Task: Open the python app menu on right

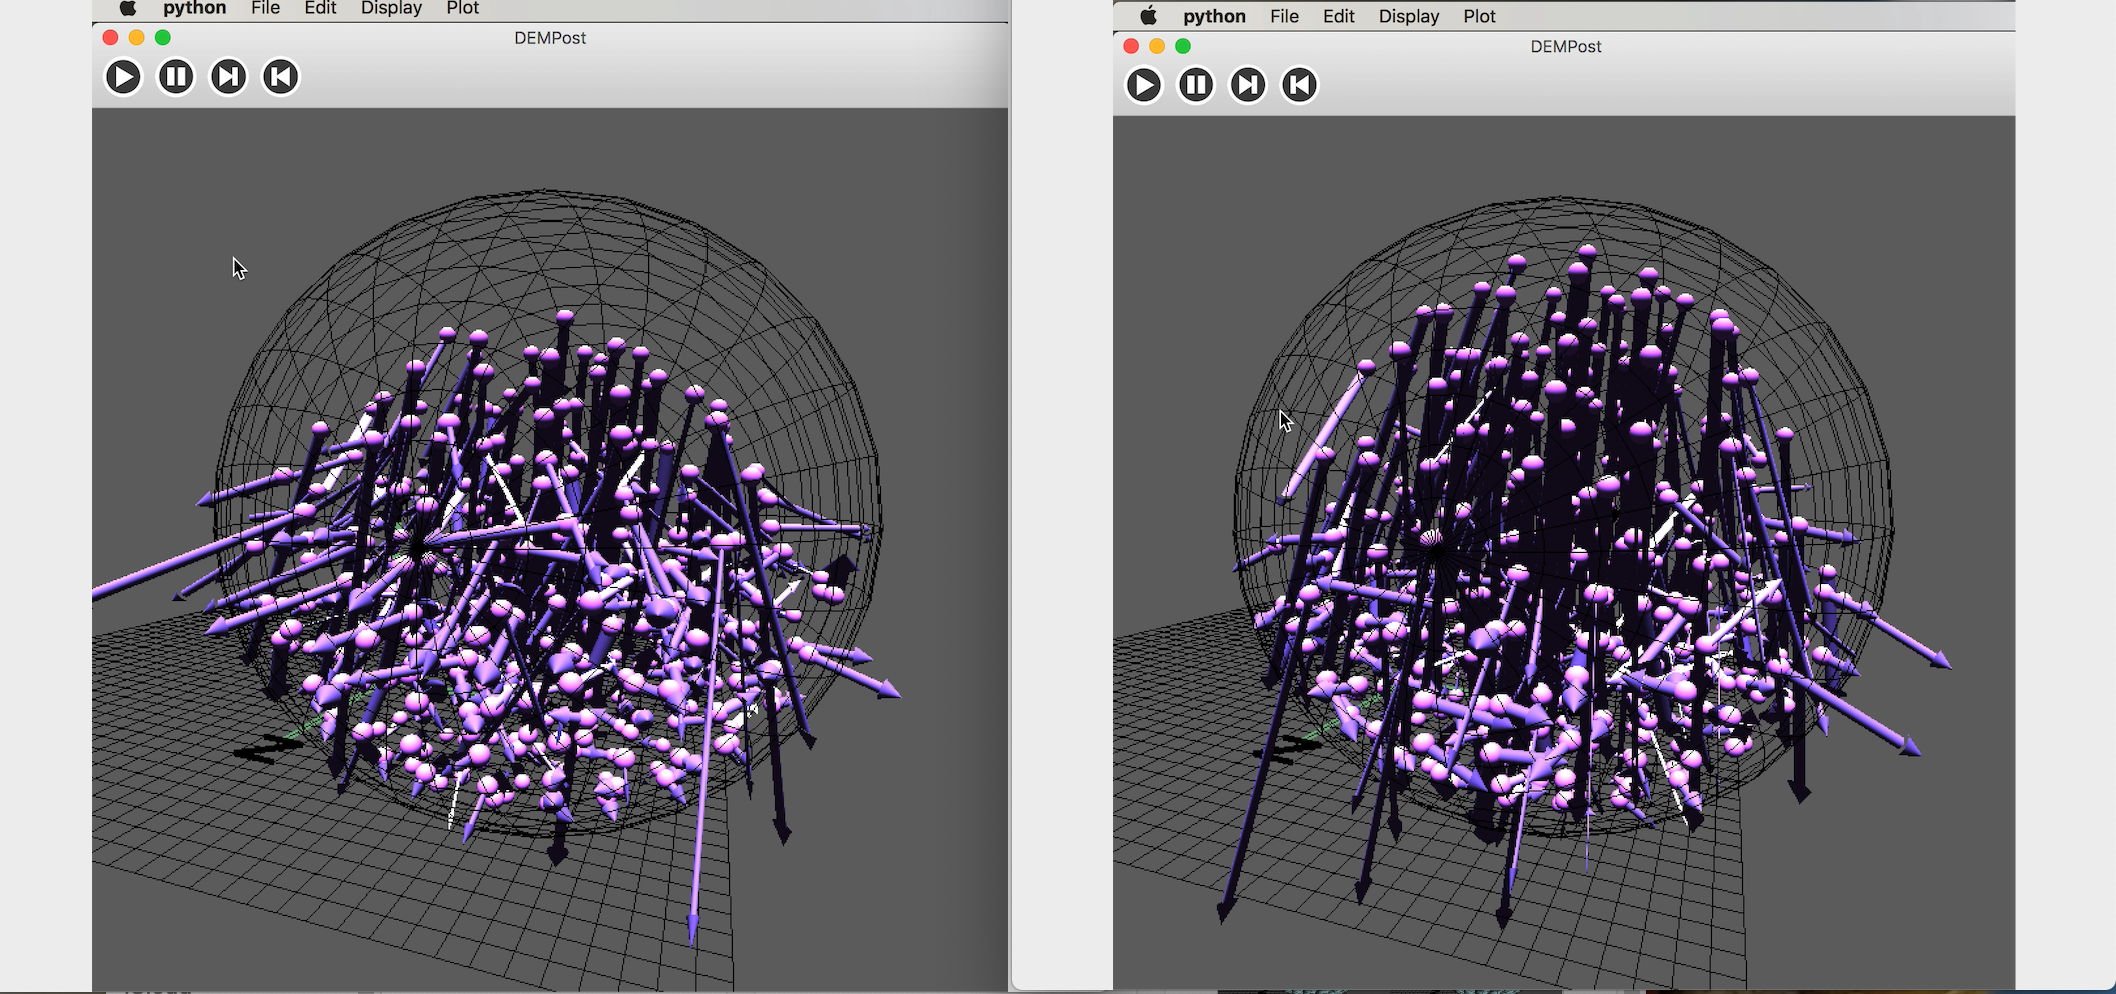Action: point(1214,16)
